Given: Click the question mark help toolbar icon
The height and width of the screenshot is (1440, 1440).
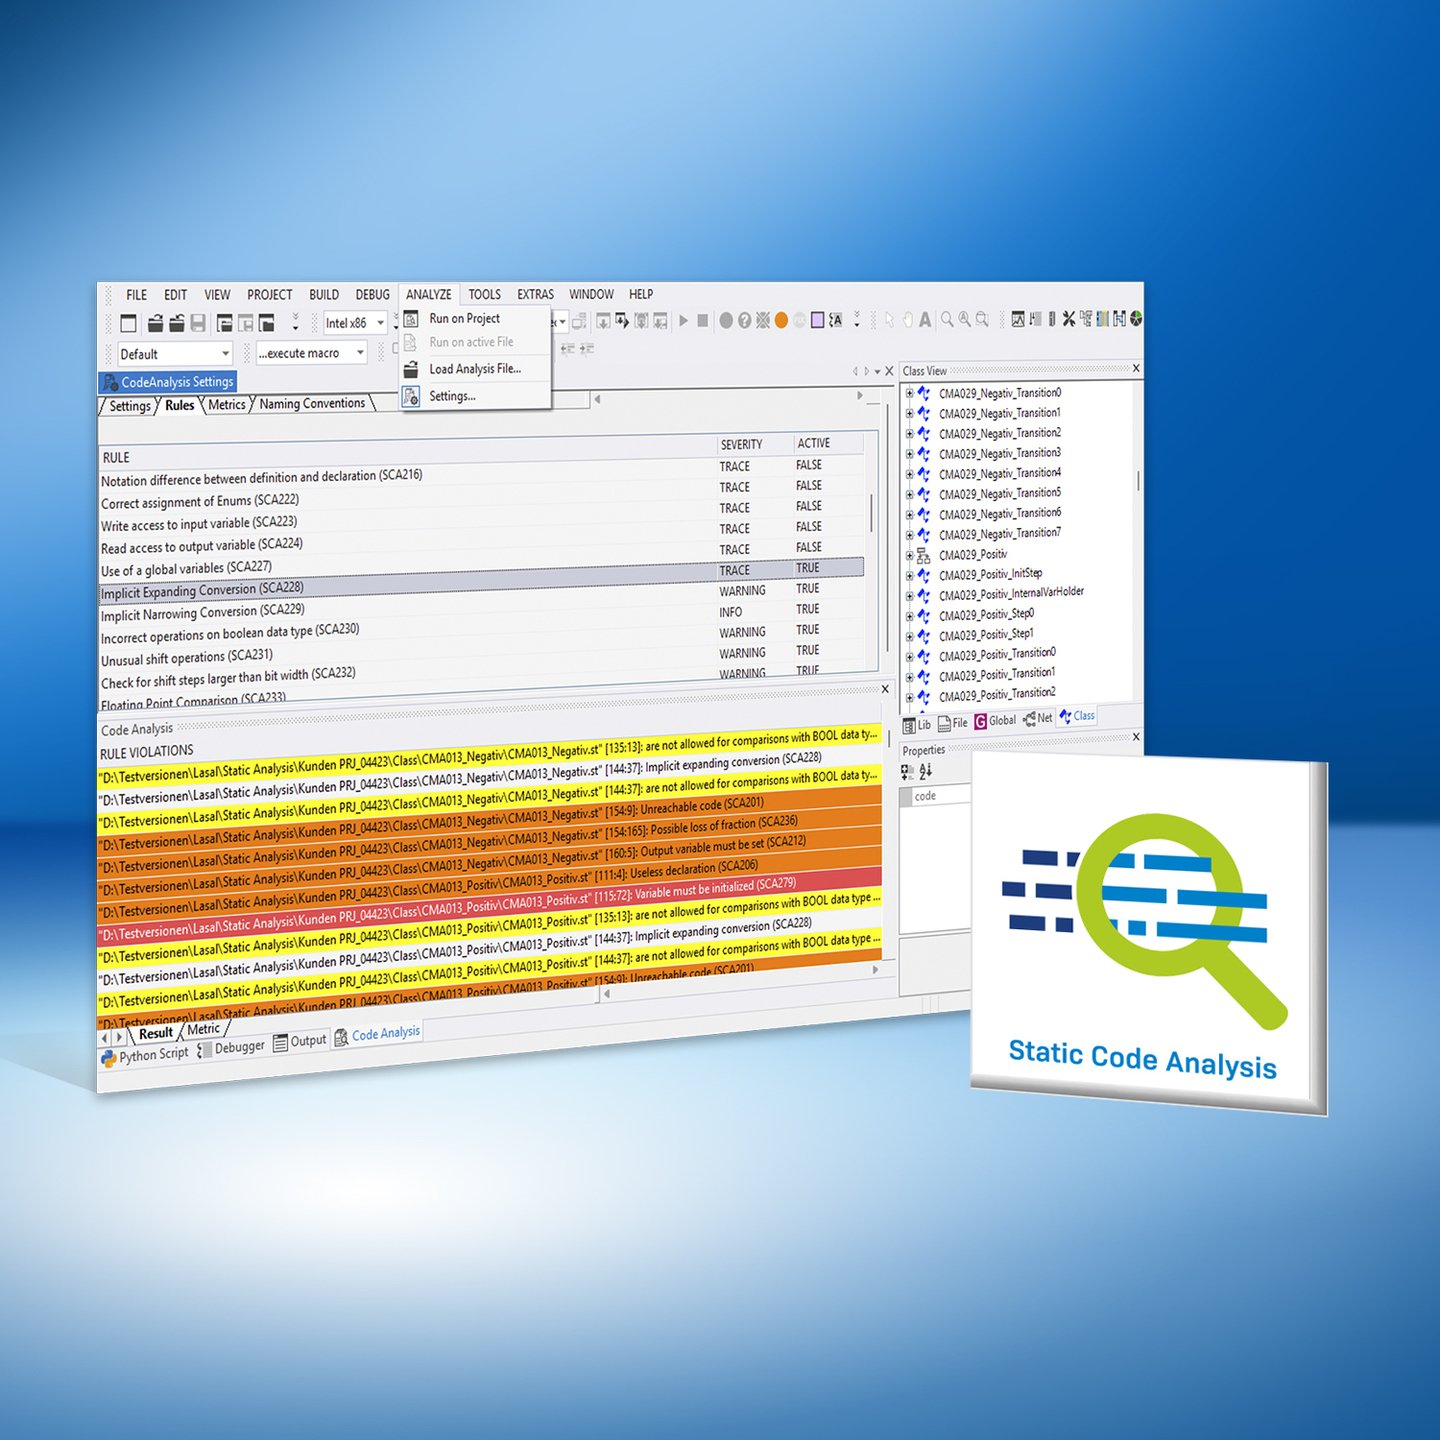Looking at the screenshot, I should click(x=744, y=320).
